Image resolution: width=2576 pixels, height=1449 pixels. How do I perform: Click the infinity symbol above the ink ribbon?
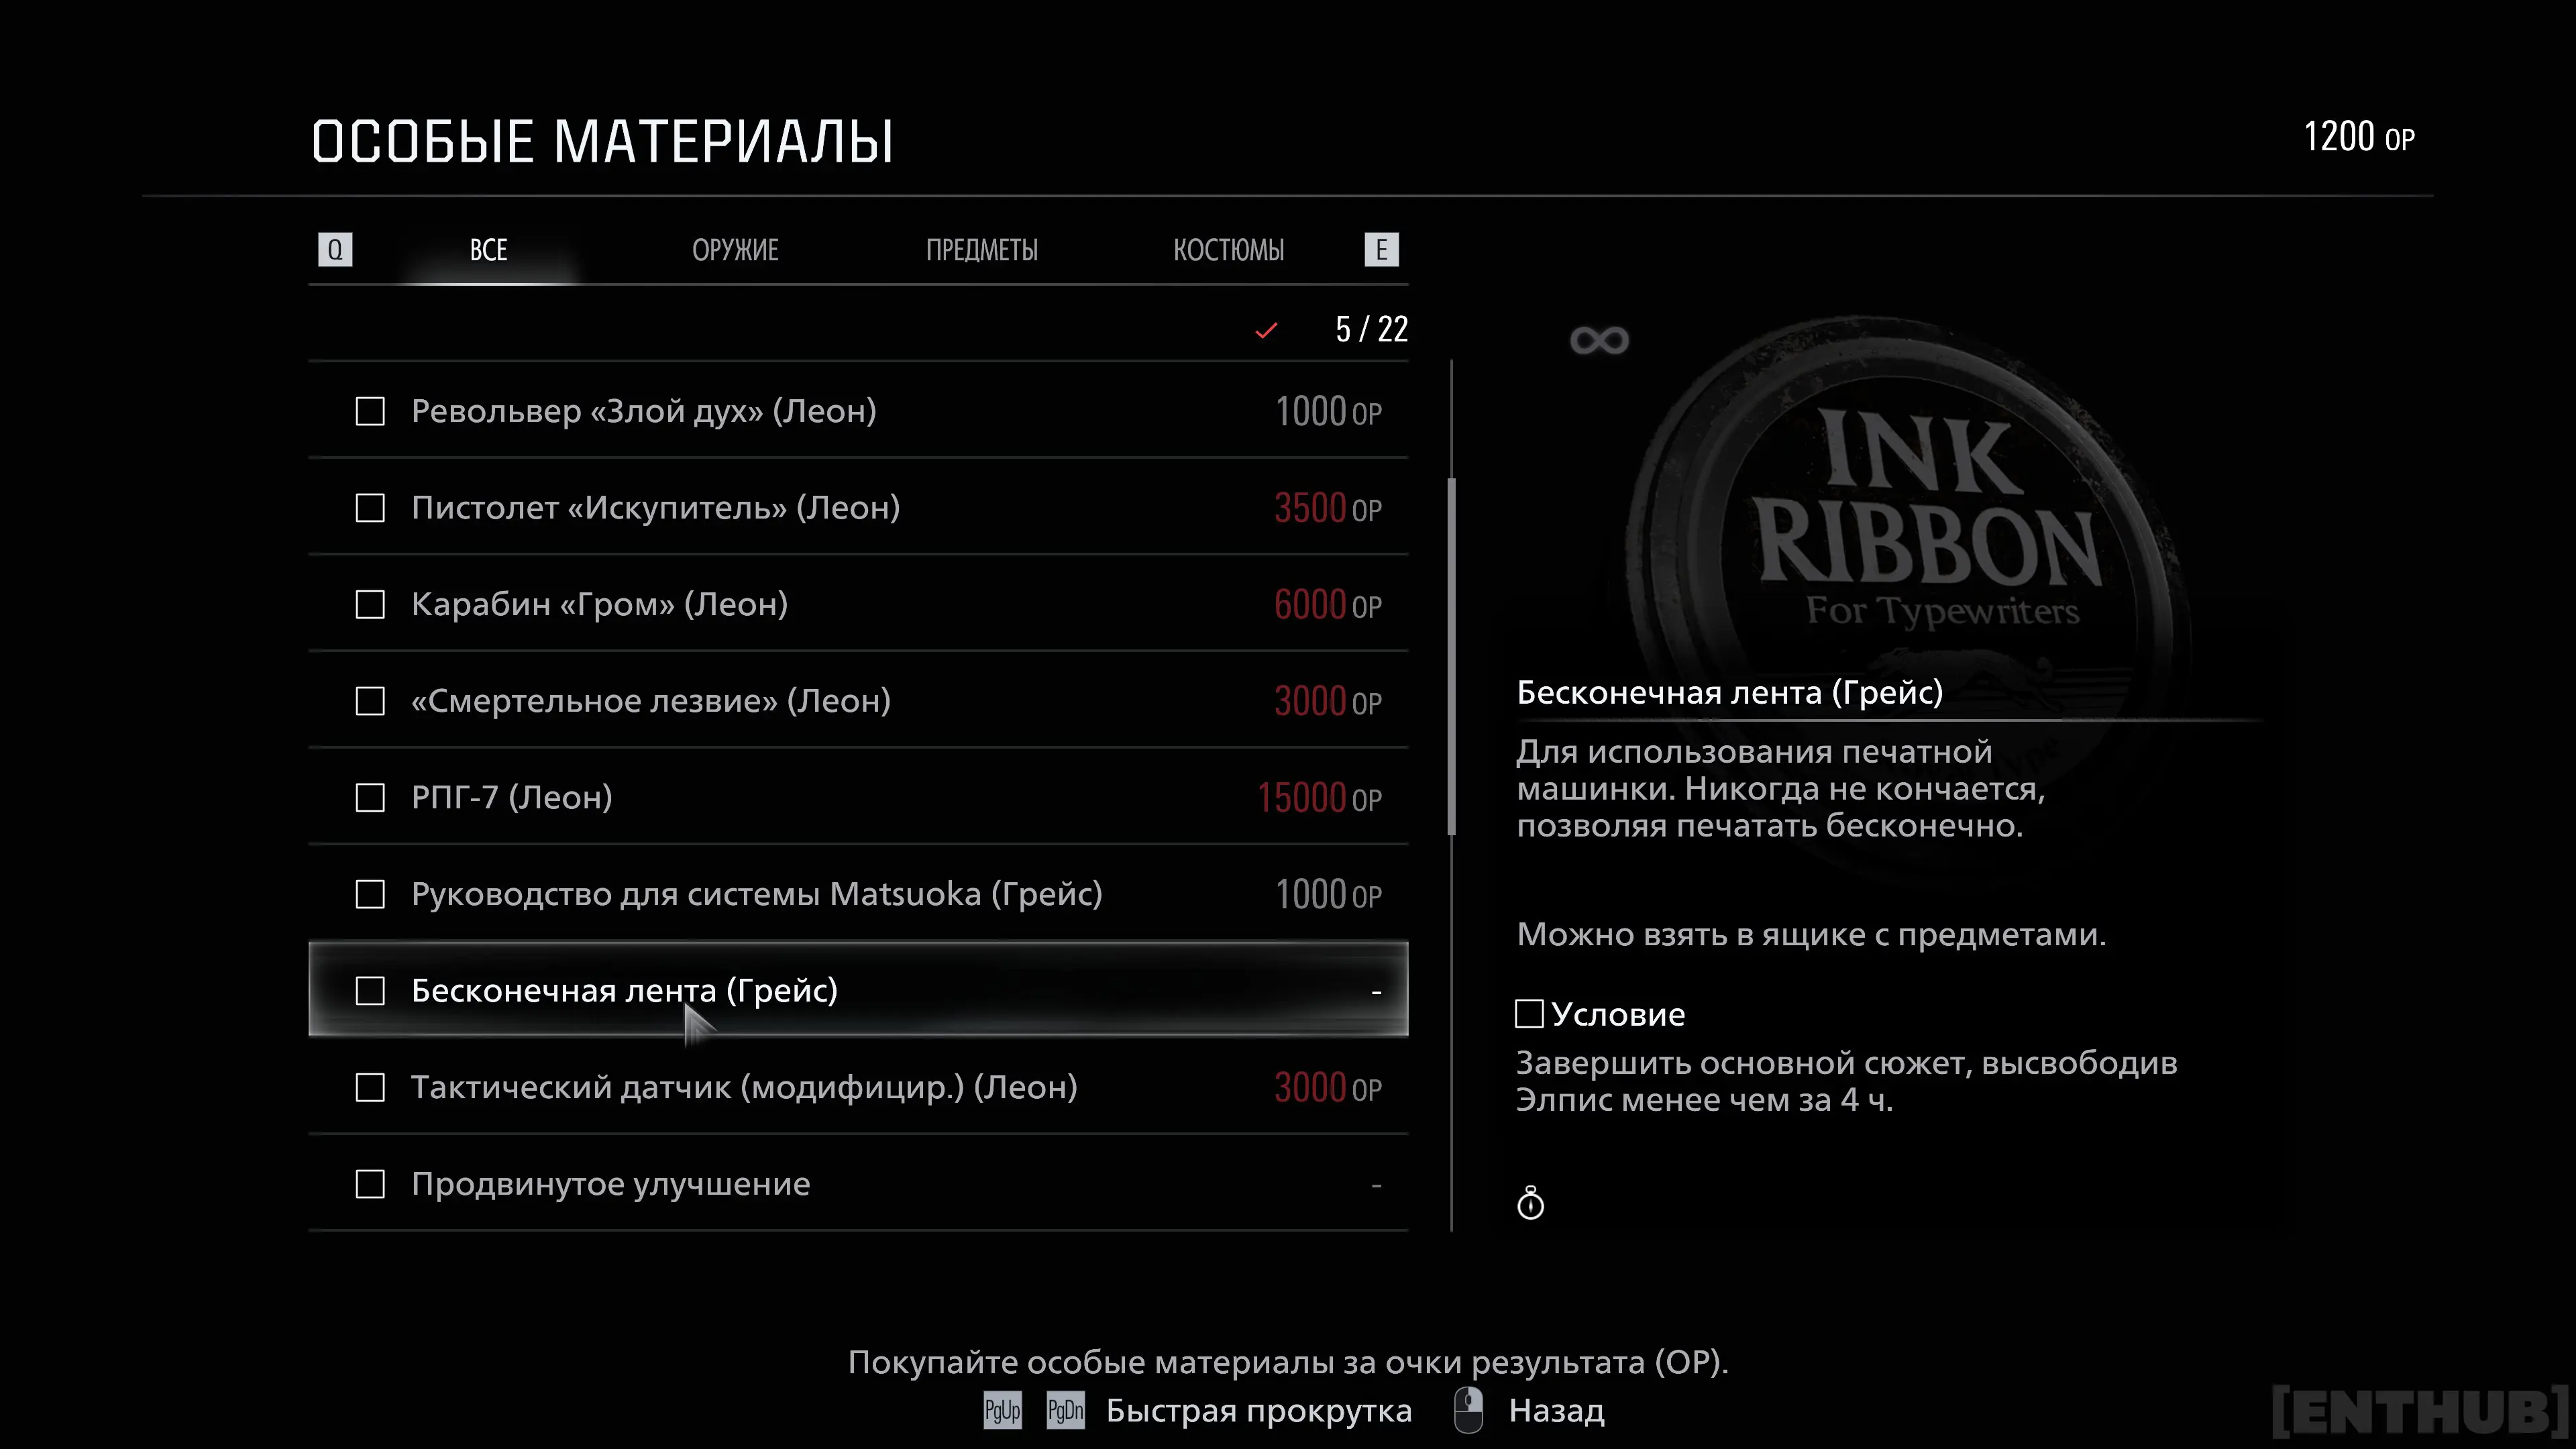(1599, 341)
